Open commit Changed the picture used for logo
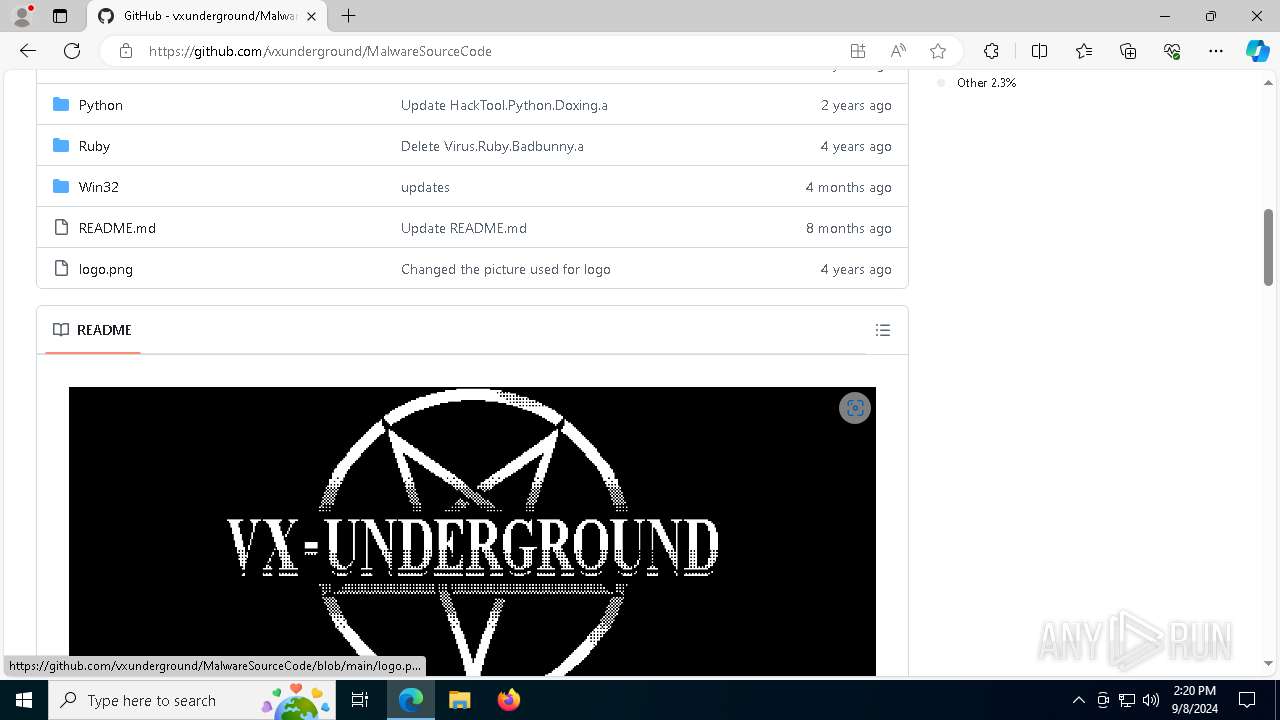The width and height of the screenshot is (1280, 720). click(x=506, y=269)
